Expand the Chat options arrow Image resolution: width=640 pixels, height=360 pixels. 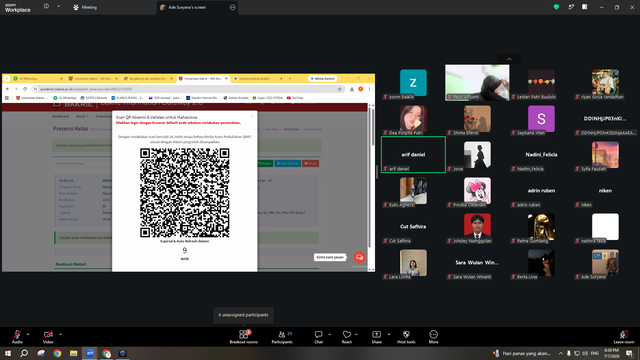(x=329, y=334)
